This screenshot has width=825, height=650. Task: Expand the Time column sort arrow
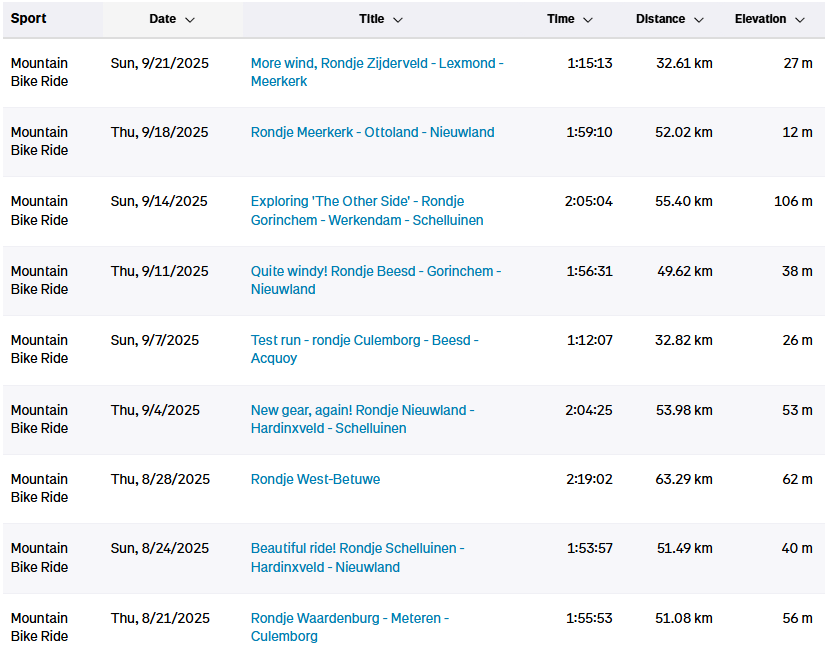coord(588,20)
